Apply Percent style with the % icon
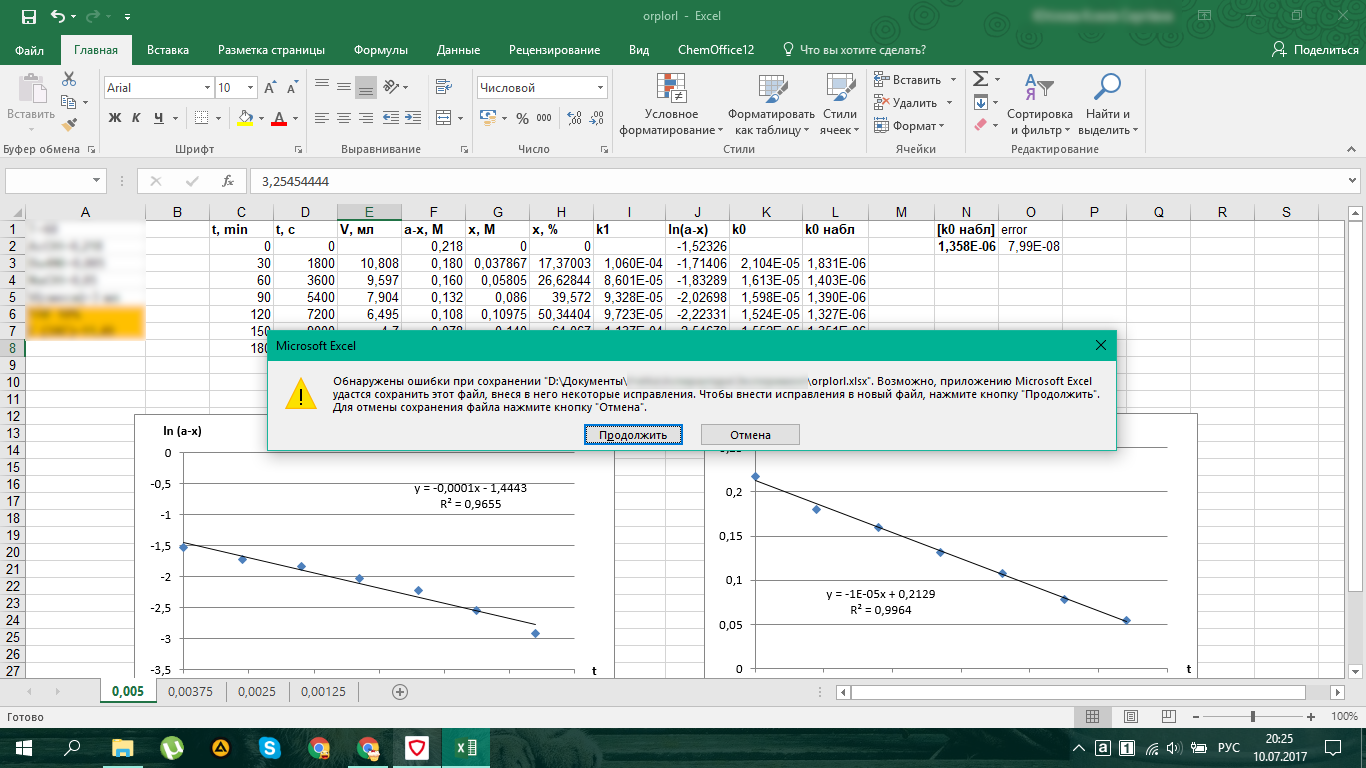 [522, 118]
